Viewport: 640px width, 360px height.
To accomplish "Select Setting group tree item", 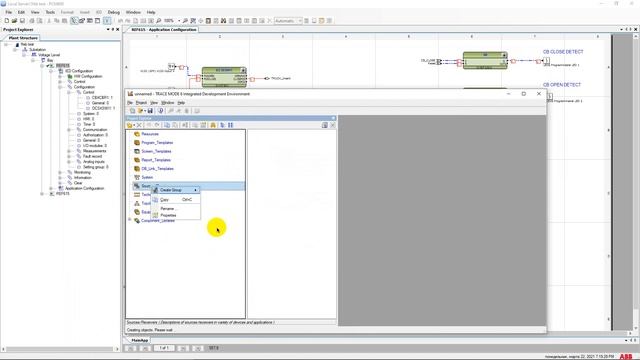I will (x=96, y=167).
